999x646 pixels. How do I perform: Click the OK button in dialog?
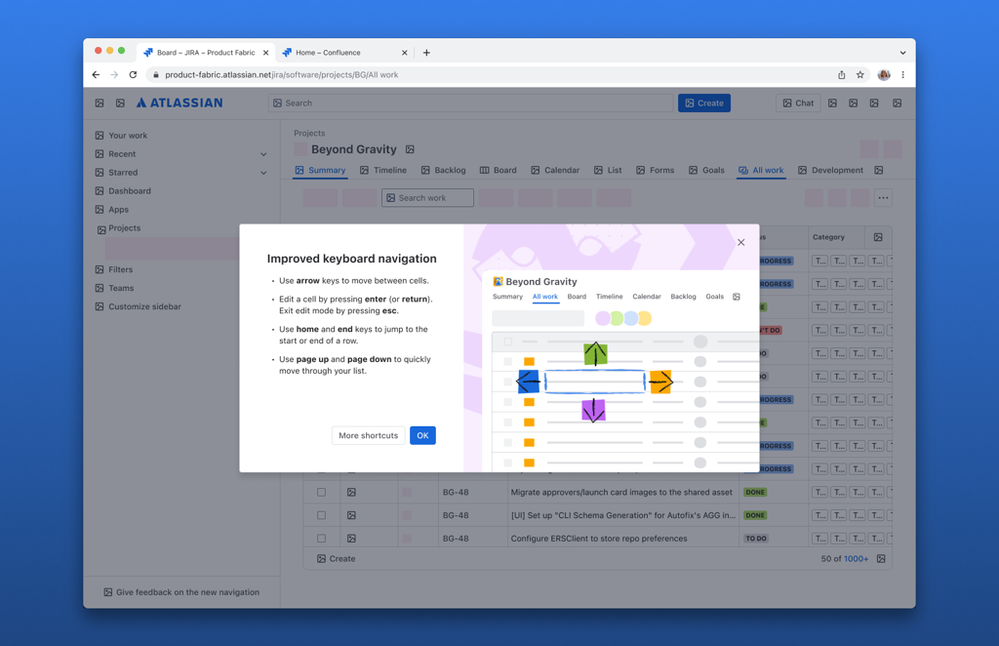tap(422, 435)
